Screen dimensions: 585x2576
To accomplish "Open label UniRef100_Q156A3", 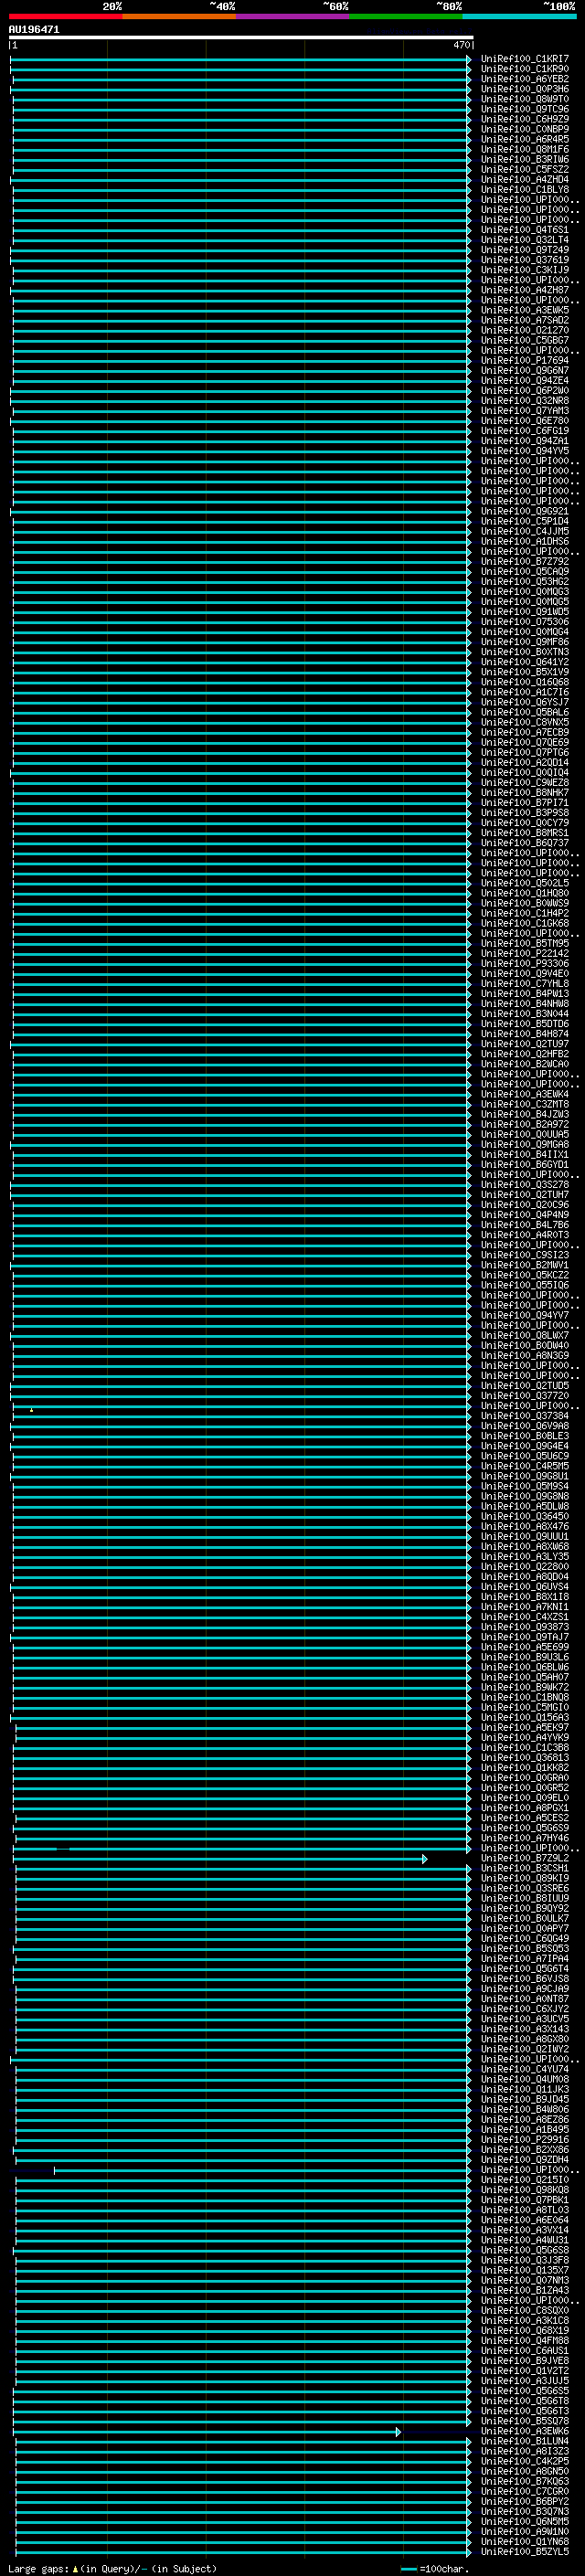I will tap(524, 1718).
